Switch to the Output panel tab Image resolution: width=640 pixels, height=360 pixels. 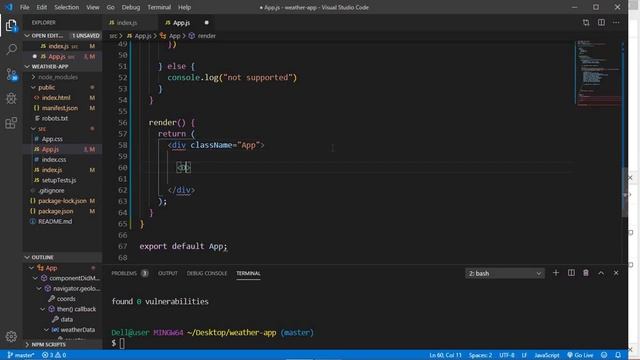[168, 273]
